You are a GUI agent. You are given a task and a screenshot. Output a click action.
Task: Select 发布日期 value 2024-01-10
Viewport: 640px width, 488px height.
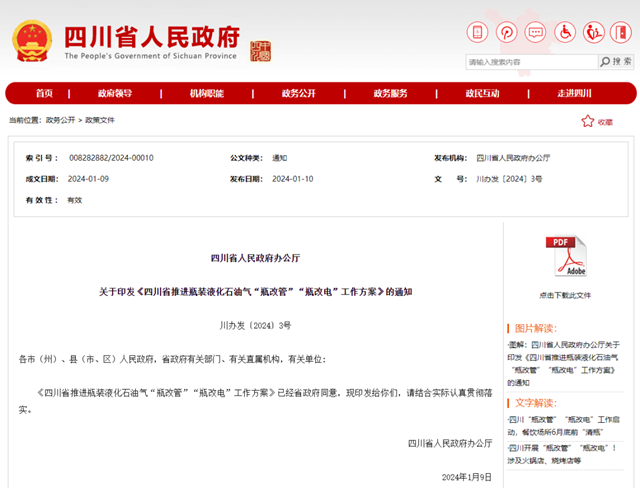(293, 179)
